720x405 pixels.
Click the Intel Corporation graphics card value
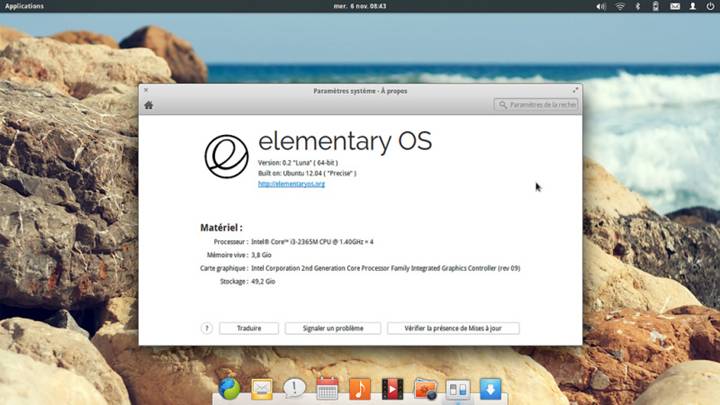pyautogui.click(x=386, y=268)
